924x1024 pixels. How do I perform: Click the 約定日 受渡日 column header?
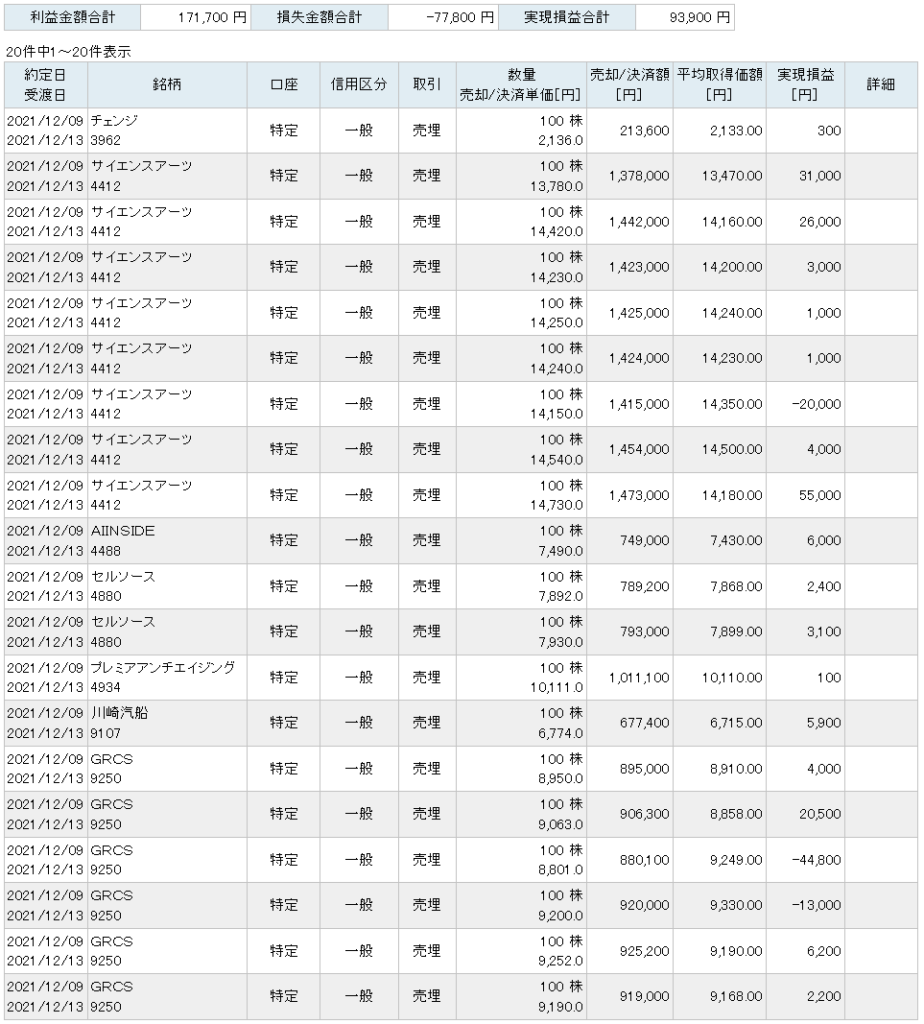[46, 85]
